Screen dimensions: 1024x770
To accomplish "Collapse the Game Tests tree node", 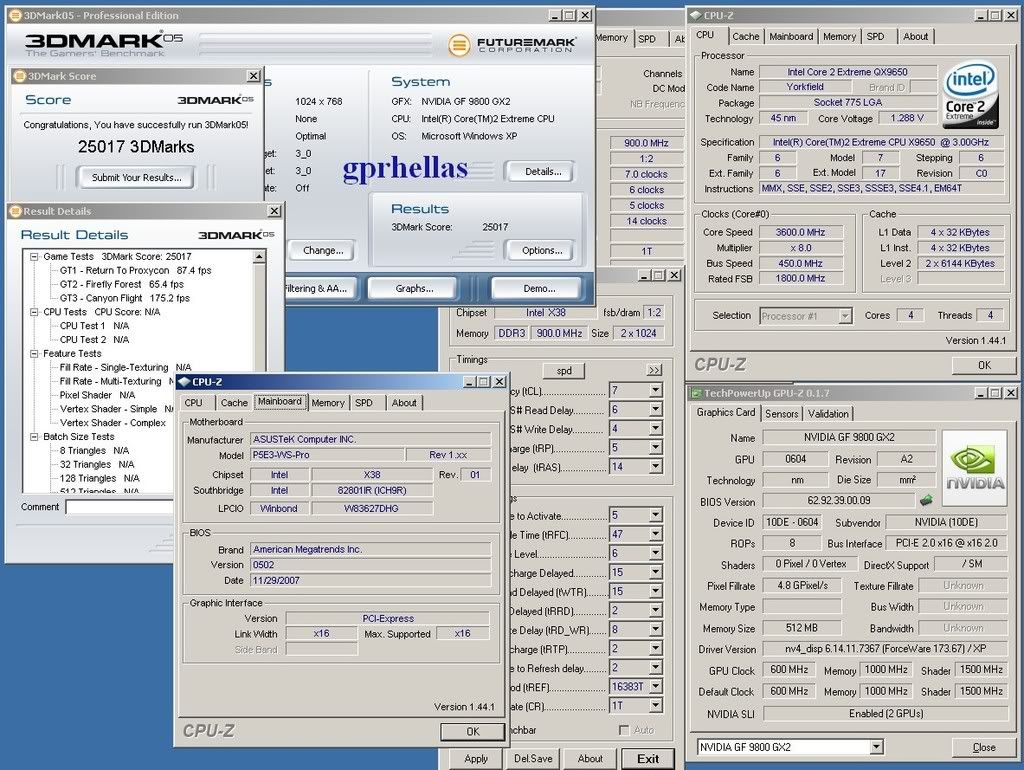I will (34, 257).
